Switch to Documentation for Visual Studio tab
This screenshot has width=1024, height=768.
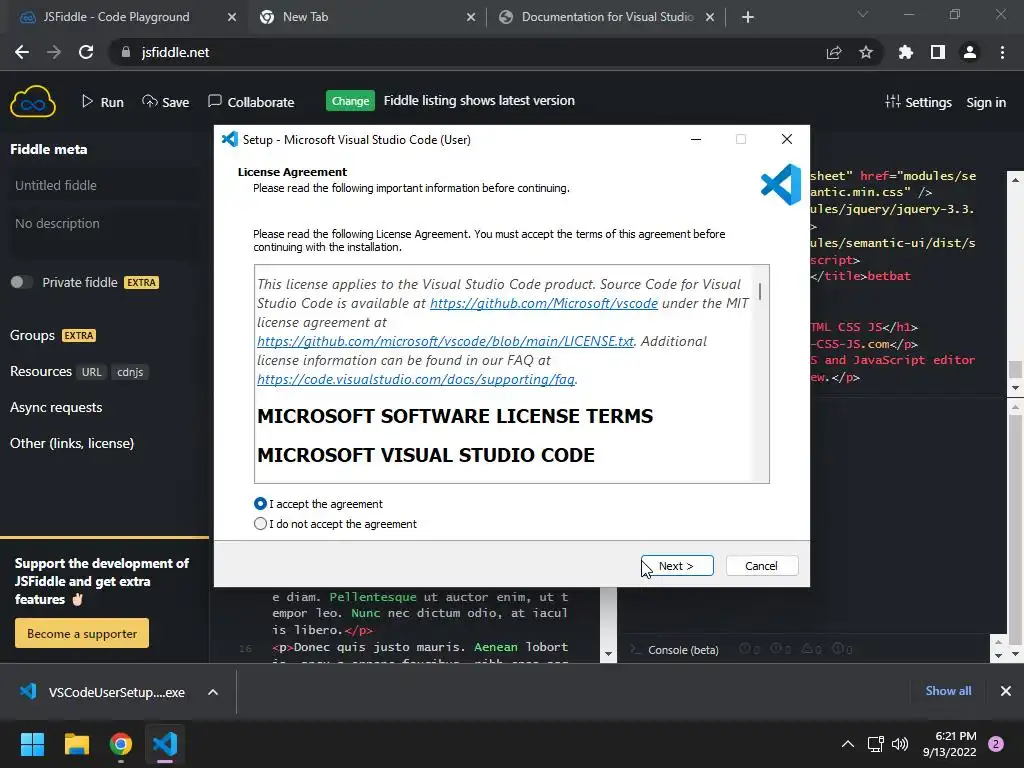point(606,17)
